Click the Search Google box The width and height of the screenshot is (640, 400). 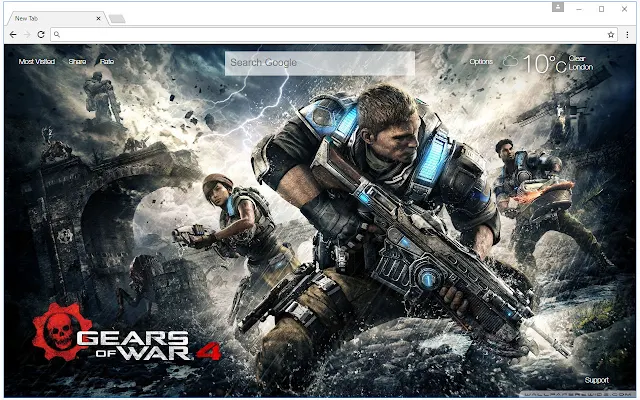click(320, 63)
